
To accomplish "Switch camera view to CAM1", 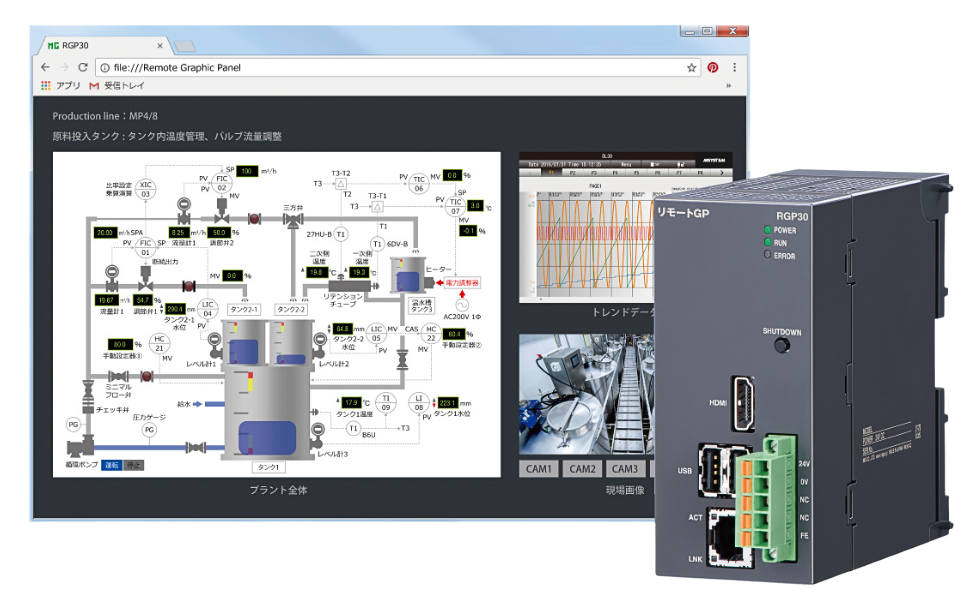I will pos(538,469).
